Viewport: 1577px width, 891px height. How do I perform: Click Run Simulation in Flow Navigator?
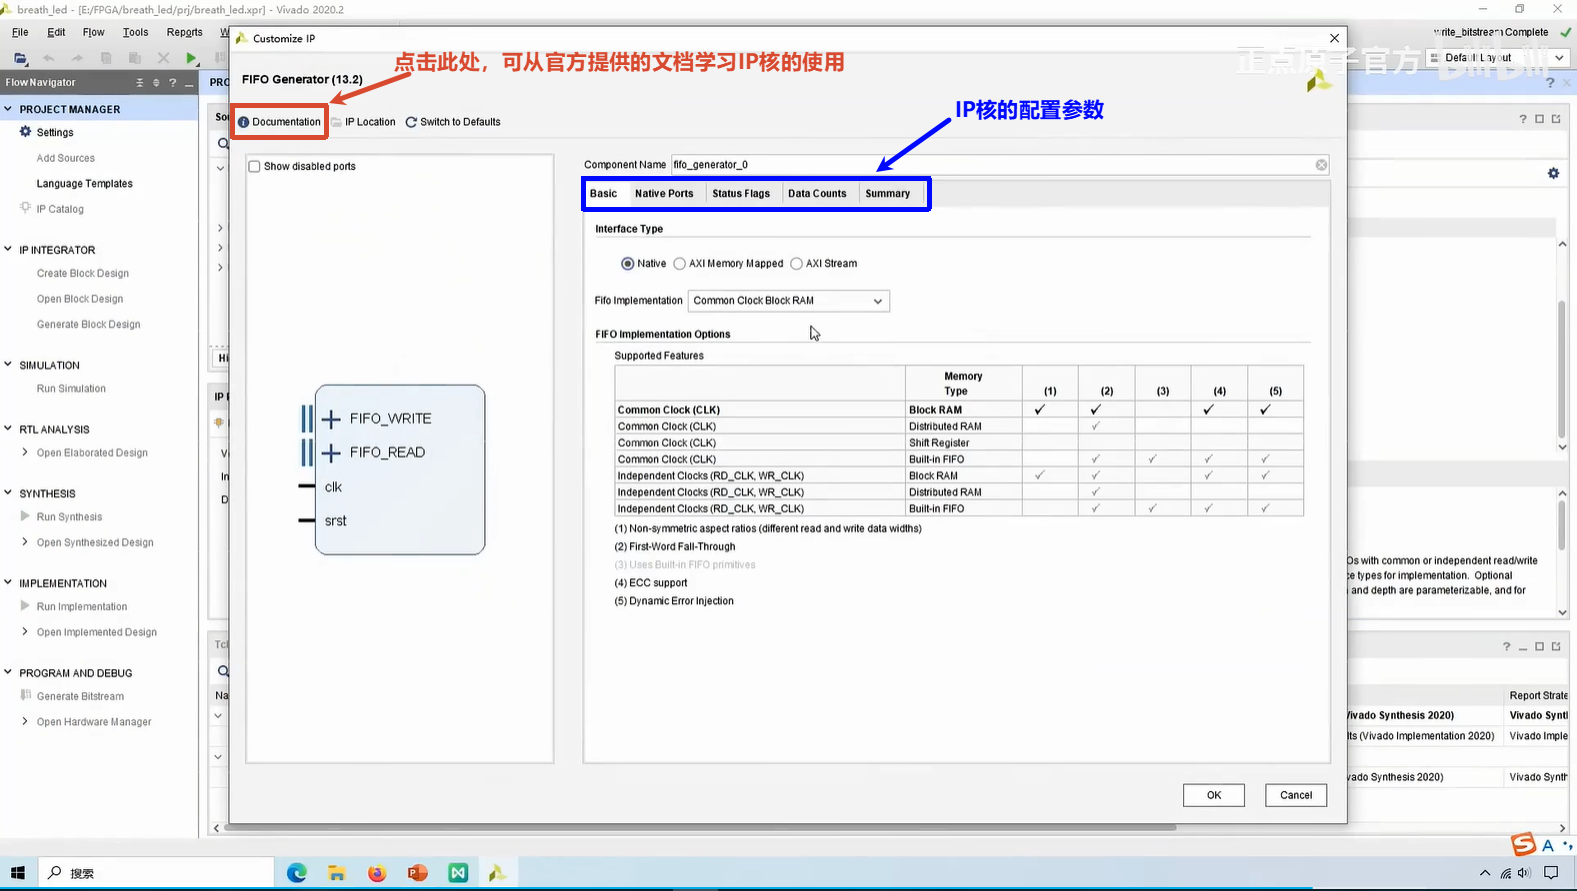click(71, 389)
